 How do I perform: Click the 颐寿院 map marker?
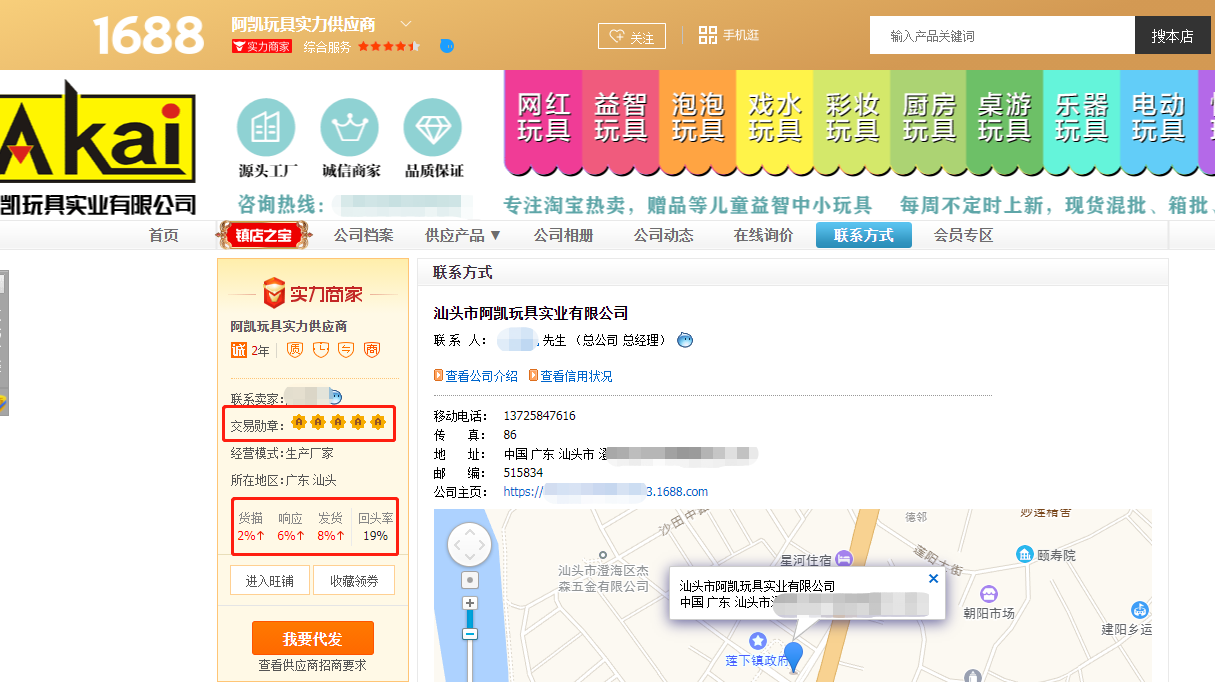(x=1024, y=554)
